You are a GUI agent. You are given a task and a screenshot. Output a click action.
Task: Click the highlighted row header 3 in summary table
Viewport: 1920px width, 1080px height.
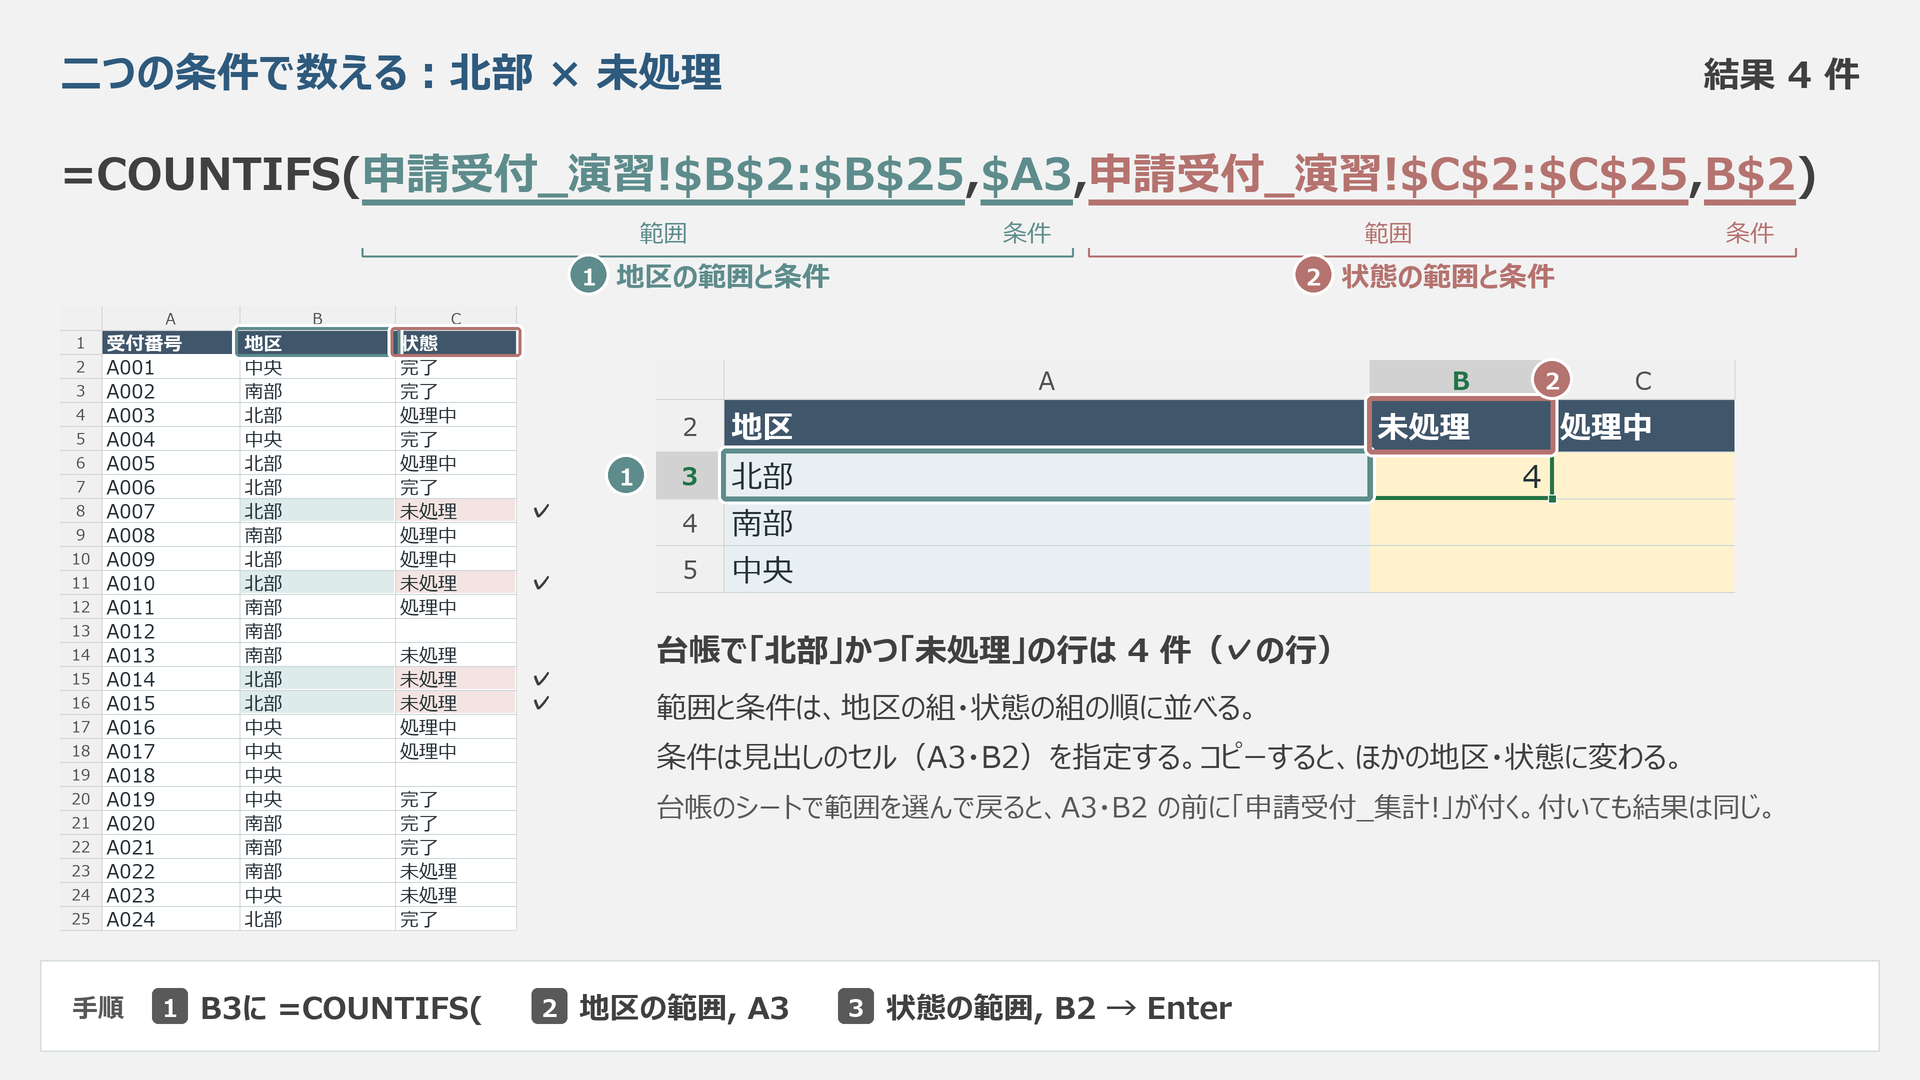click(690, 476)
